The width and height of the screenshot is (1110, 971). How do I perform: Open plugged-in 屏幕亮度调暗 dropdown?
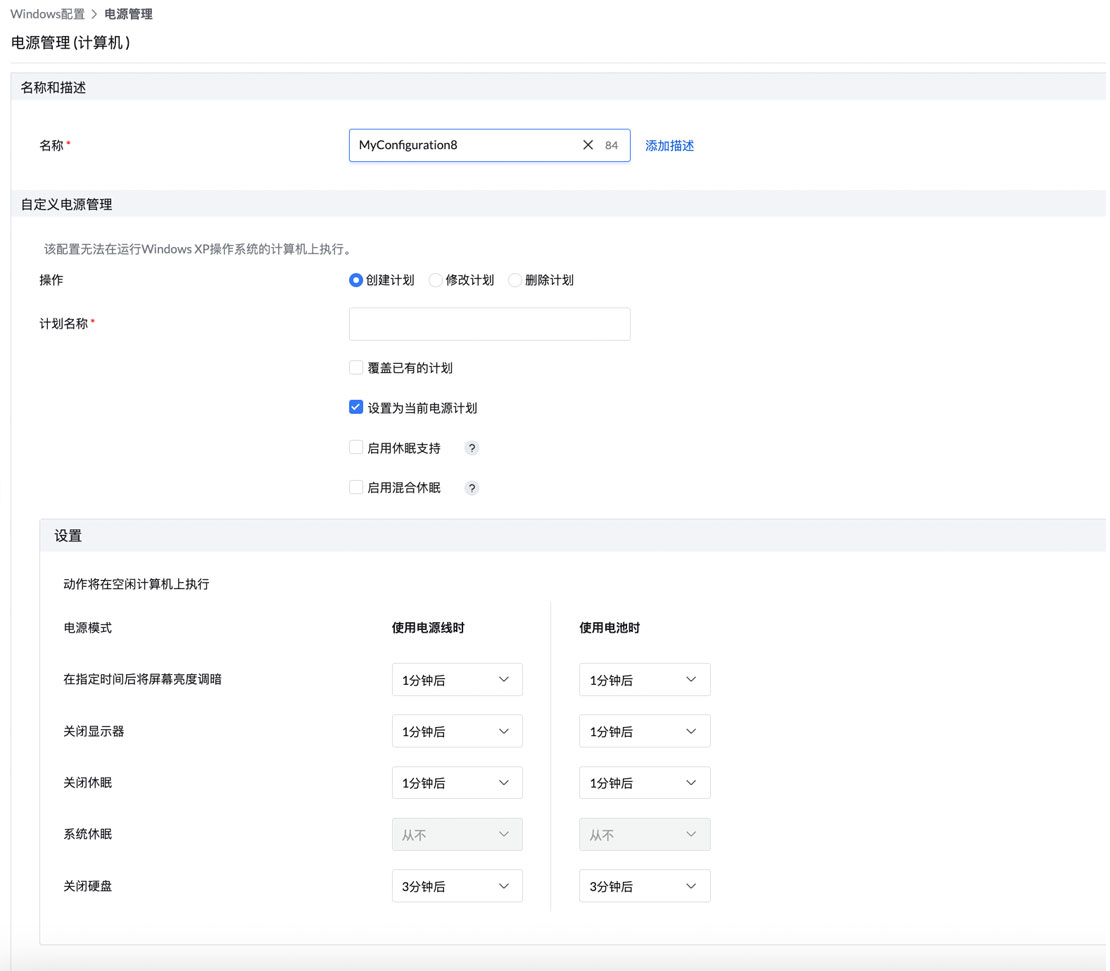point(456,680)
